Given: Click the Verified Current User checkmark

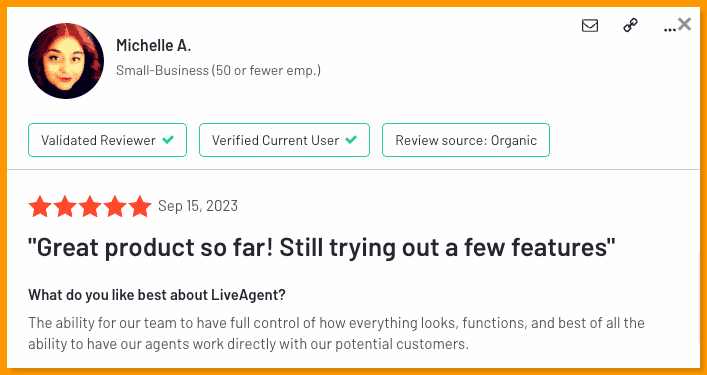Looking at the screenshot, I should (x=351, y=140).
